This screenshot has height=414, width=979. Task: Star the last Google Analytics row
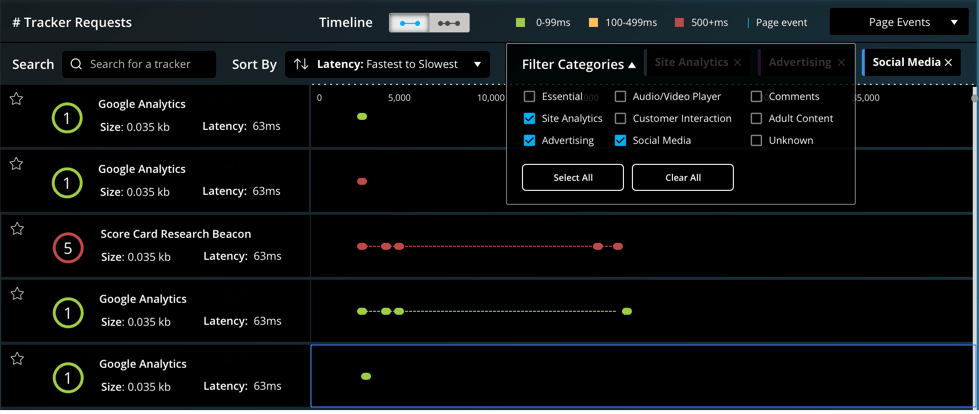pyautogui.click(x=16, y=359)
